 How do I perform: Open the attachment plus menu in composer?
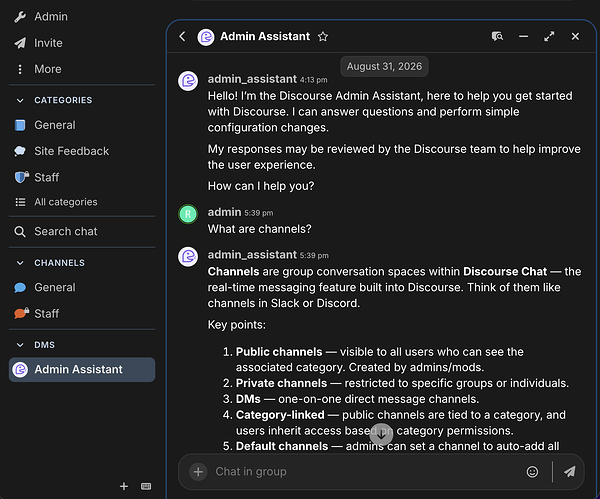(198, 472)
